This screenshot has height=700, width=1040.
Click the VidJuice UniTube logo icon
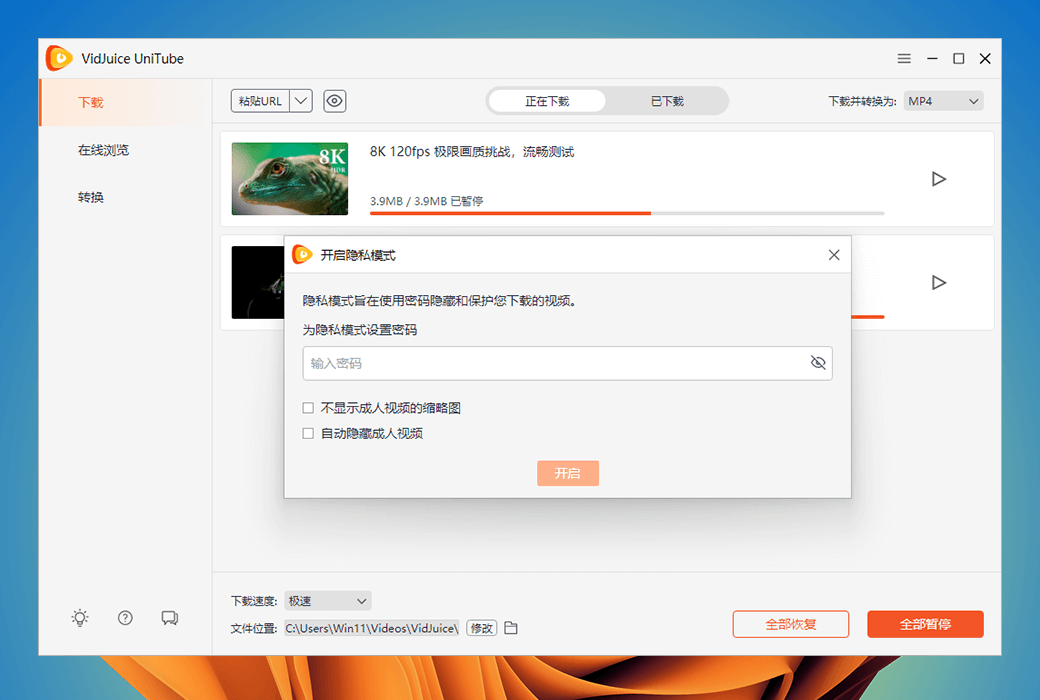click(x=59, y=58)
